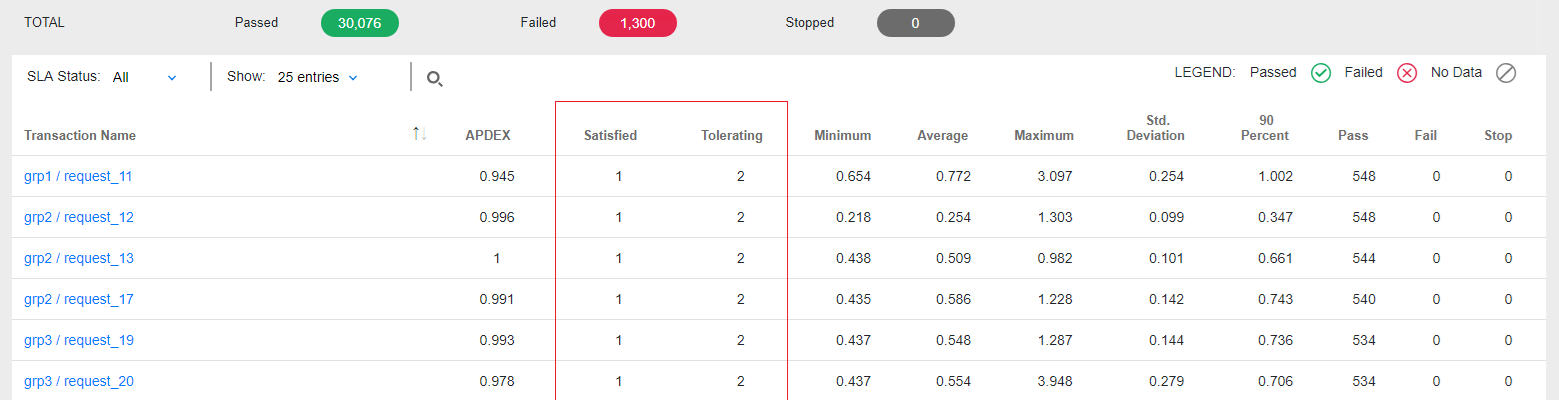This screenshot has height=400, width=1559.
Task: Click the red 1,300 Failed badge
Action: 637,23
